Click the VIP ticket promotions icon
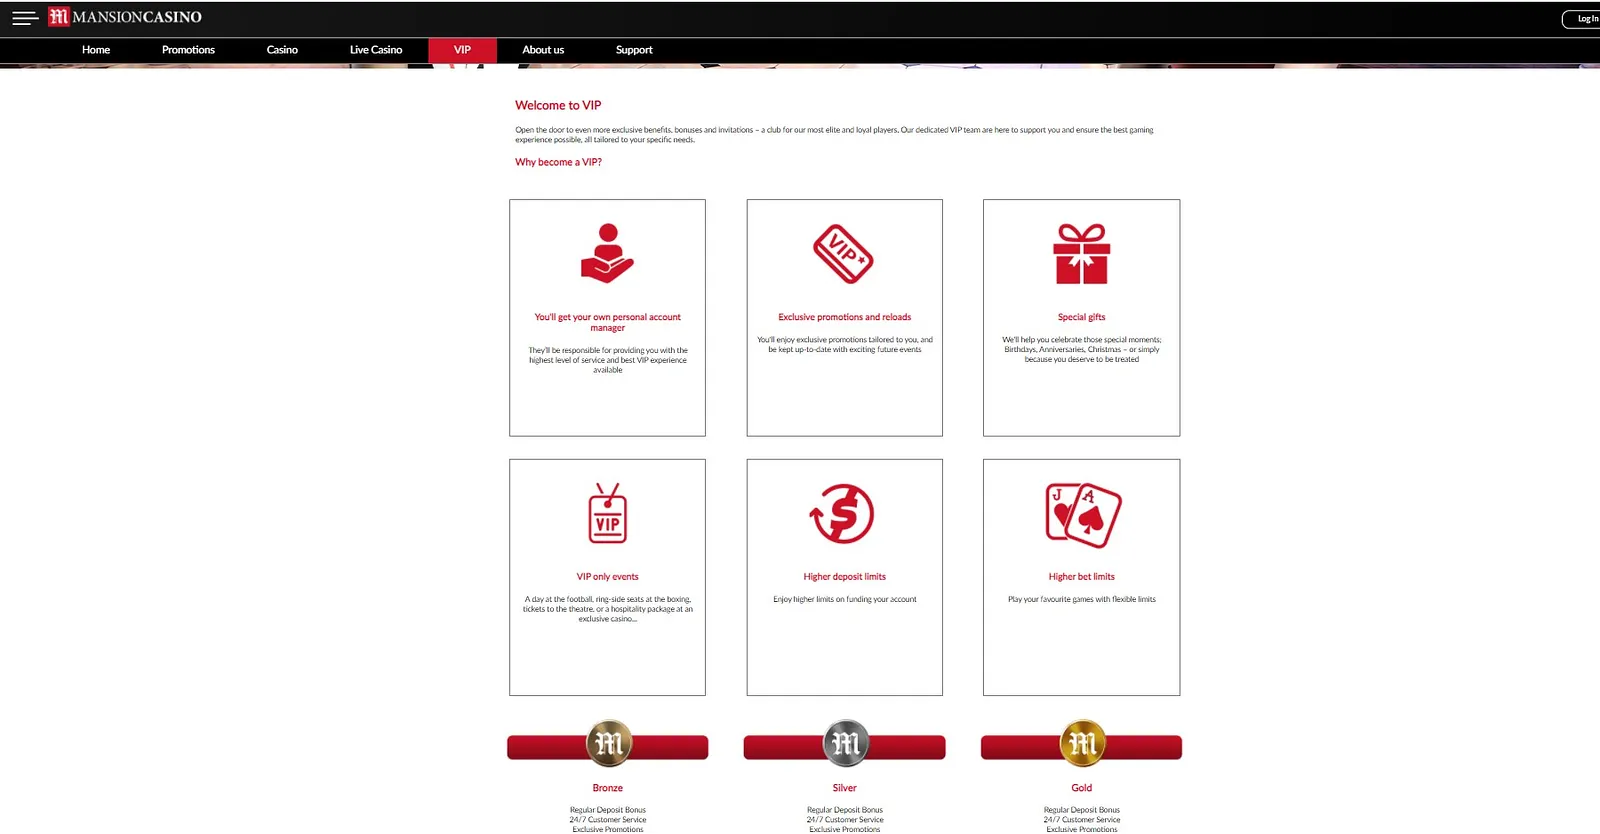1600x834 pixels. [x=843, y=254]
